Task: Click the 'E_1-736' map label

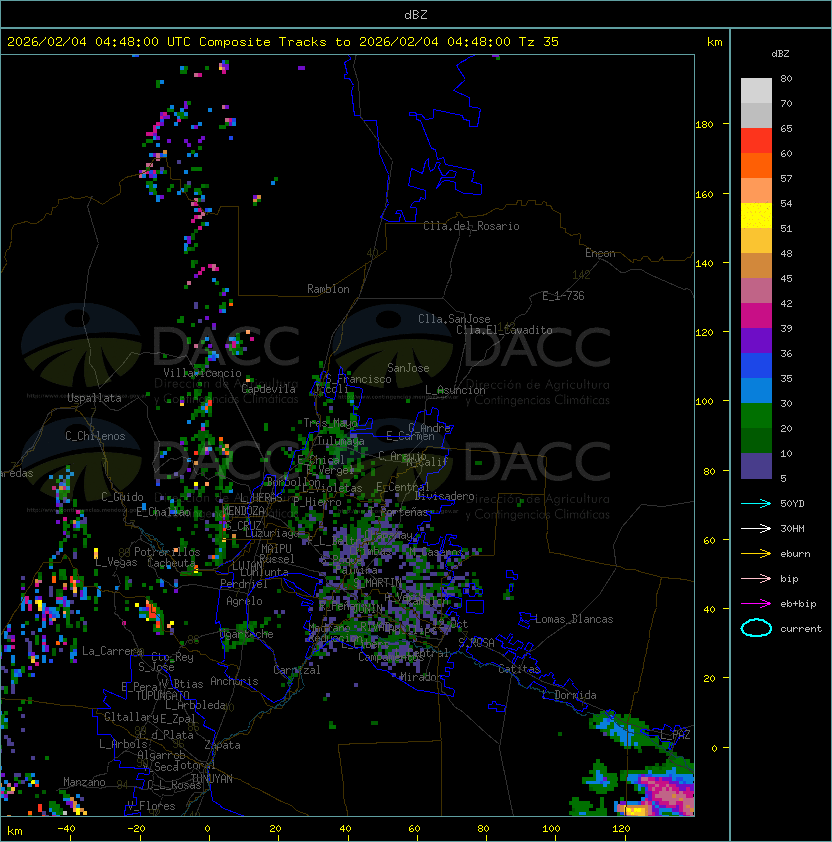Action: coord(563,296)
